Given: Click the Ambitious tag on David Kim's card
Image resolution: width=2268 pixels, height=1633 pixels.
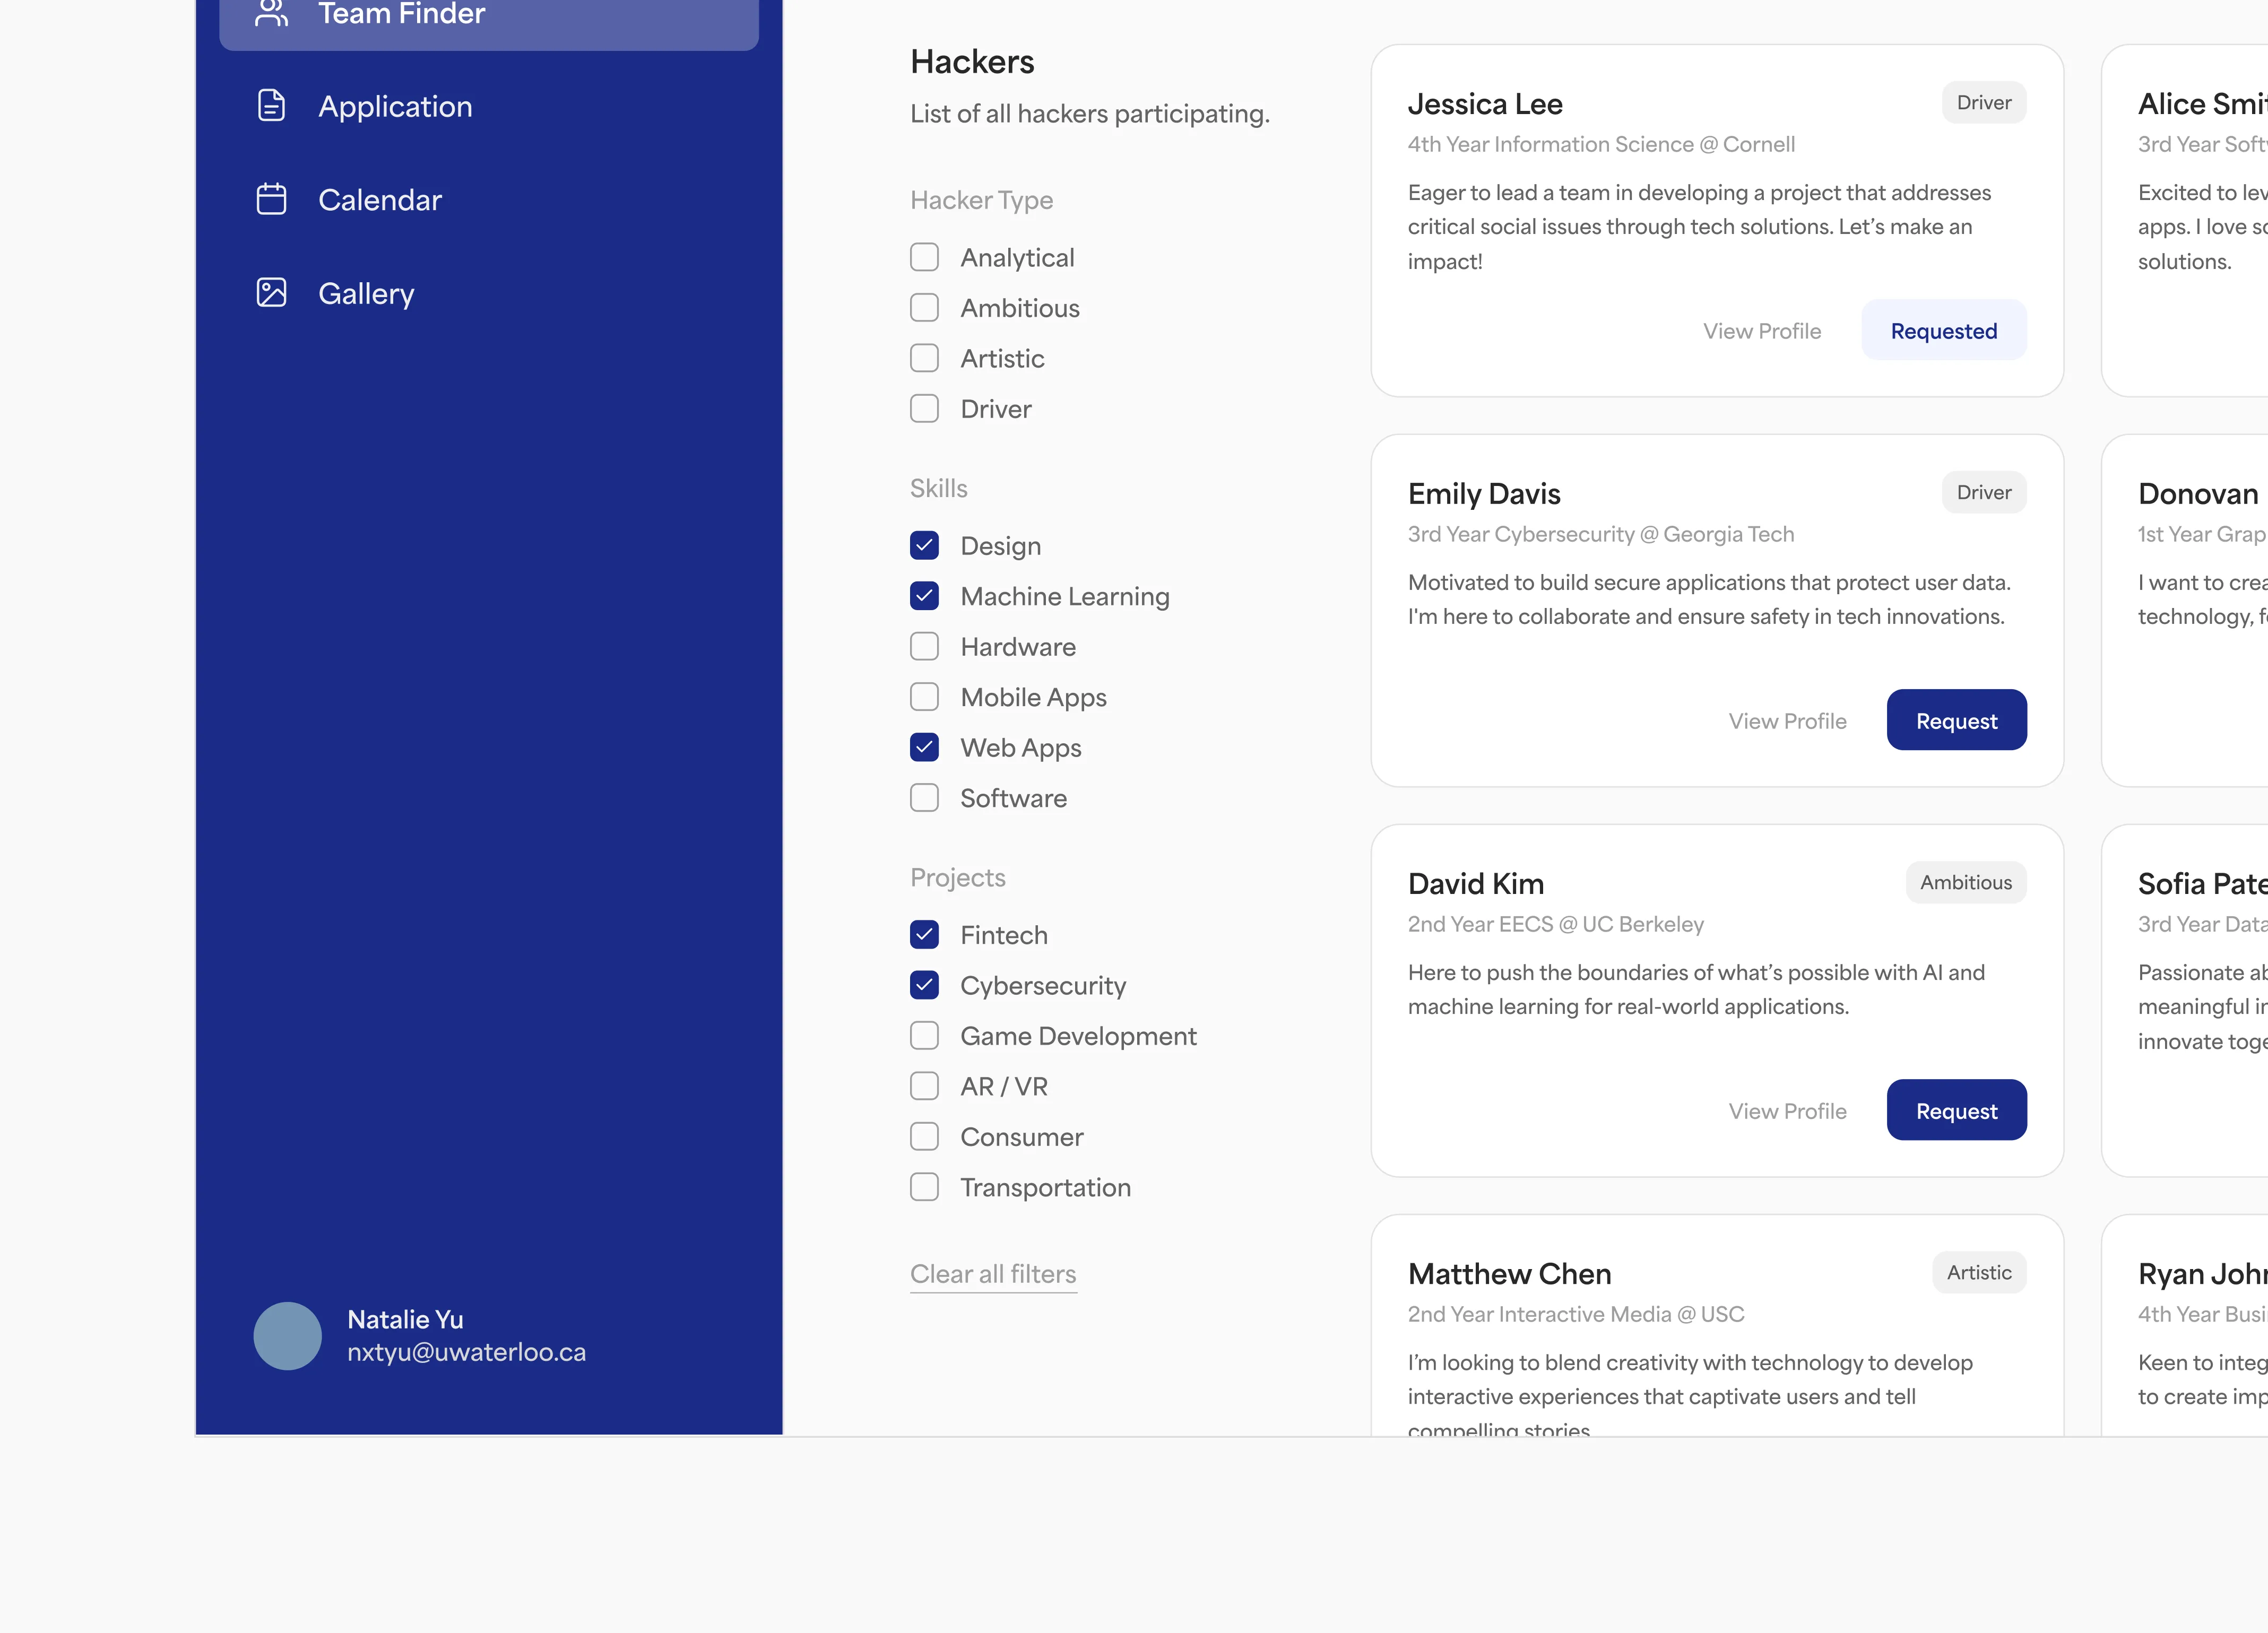Looking at the screenshot, I should (1965, 883).
